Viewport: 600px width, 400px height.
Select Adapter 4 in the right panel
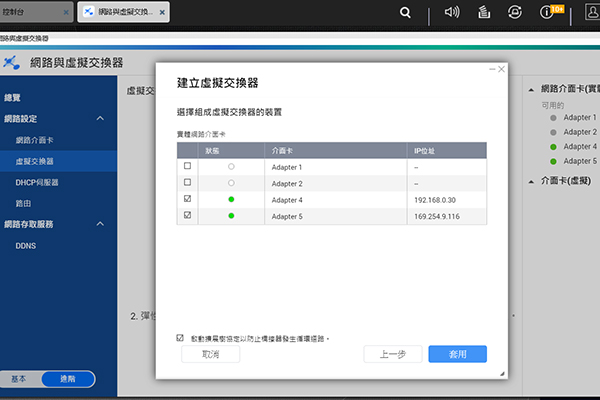click(x=580, y=147)
